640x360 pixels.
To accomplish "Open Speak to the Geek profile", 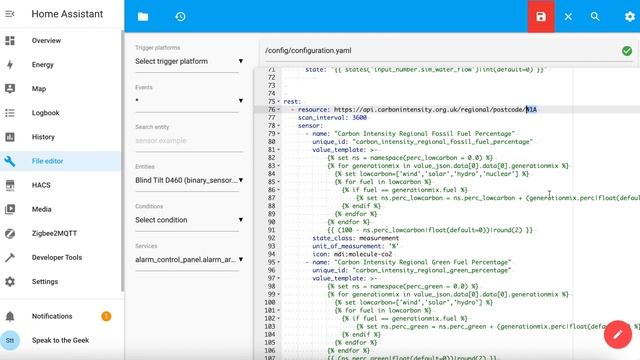I will coord(60,340).
